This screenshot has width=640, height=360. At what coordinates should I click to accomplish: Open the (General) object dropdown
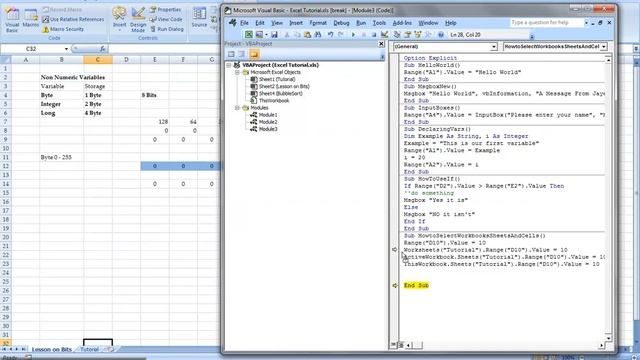click(x=493, y=47)
